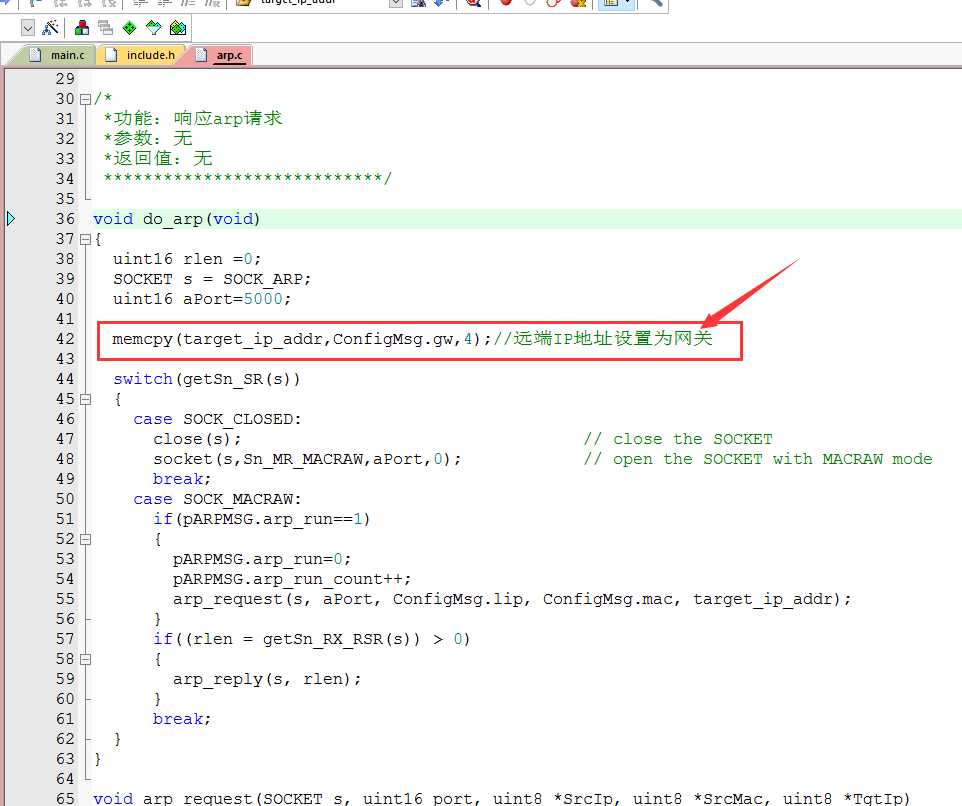962x806 pixels.
Task: Click 'arp_reply(s, rlen);' call
Action: (x=267, y=679)
